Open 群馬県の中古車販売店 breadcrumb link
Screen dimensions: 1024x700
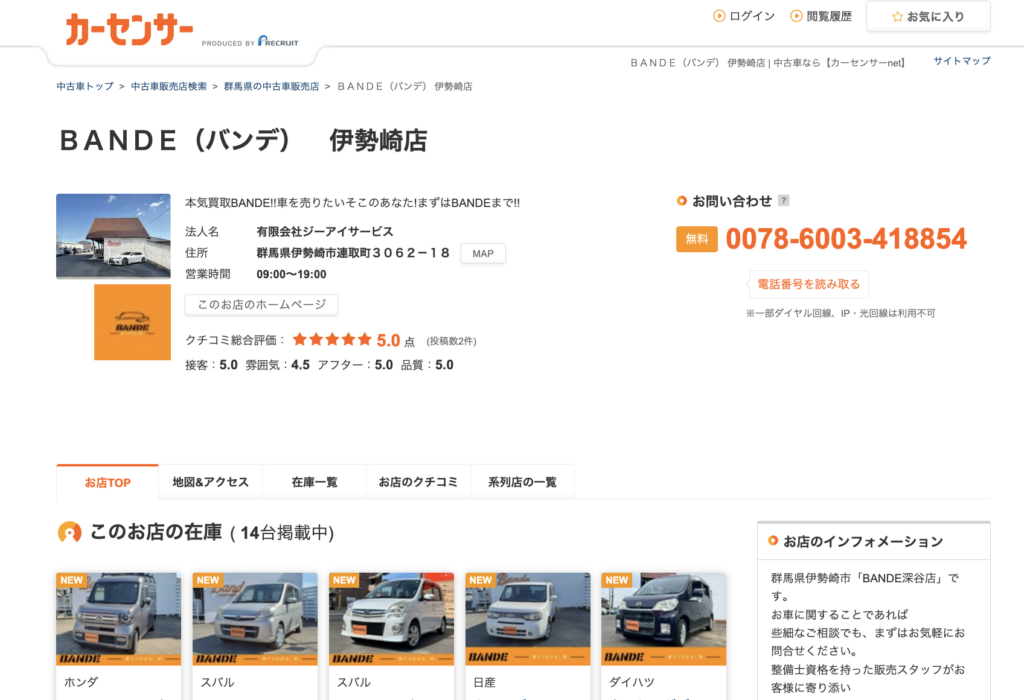point(271,86)
